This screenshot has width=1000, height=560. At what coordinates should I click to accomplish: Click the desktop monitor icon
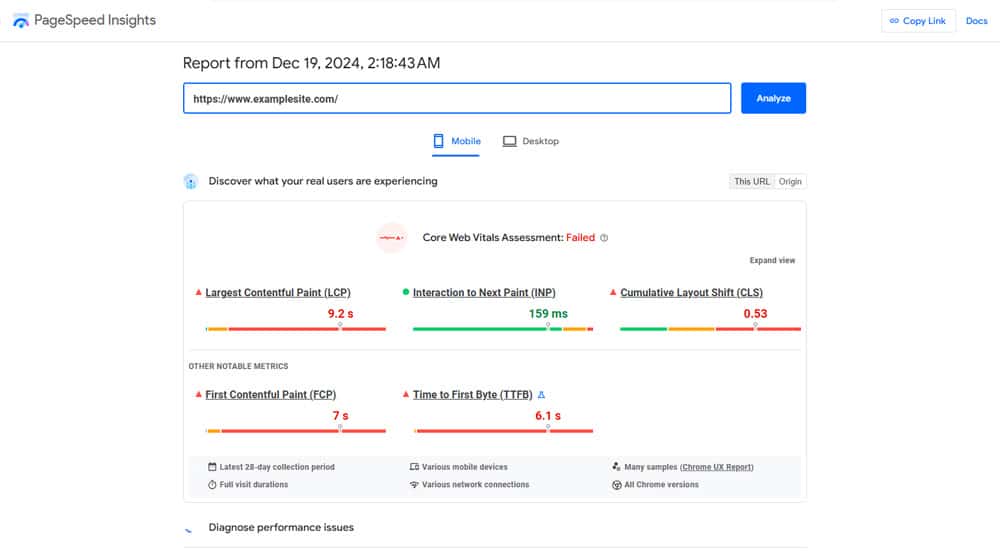[x=509, y=141]
